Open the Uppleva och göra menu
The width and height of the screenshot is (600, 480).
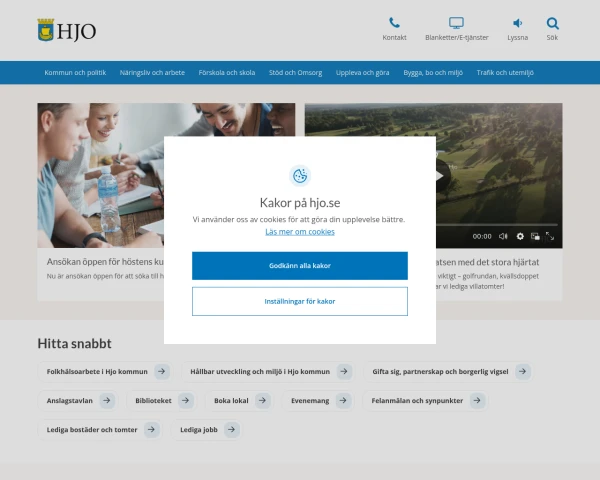pos(362,73)
